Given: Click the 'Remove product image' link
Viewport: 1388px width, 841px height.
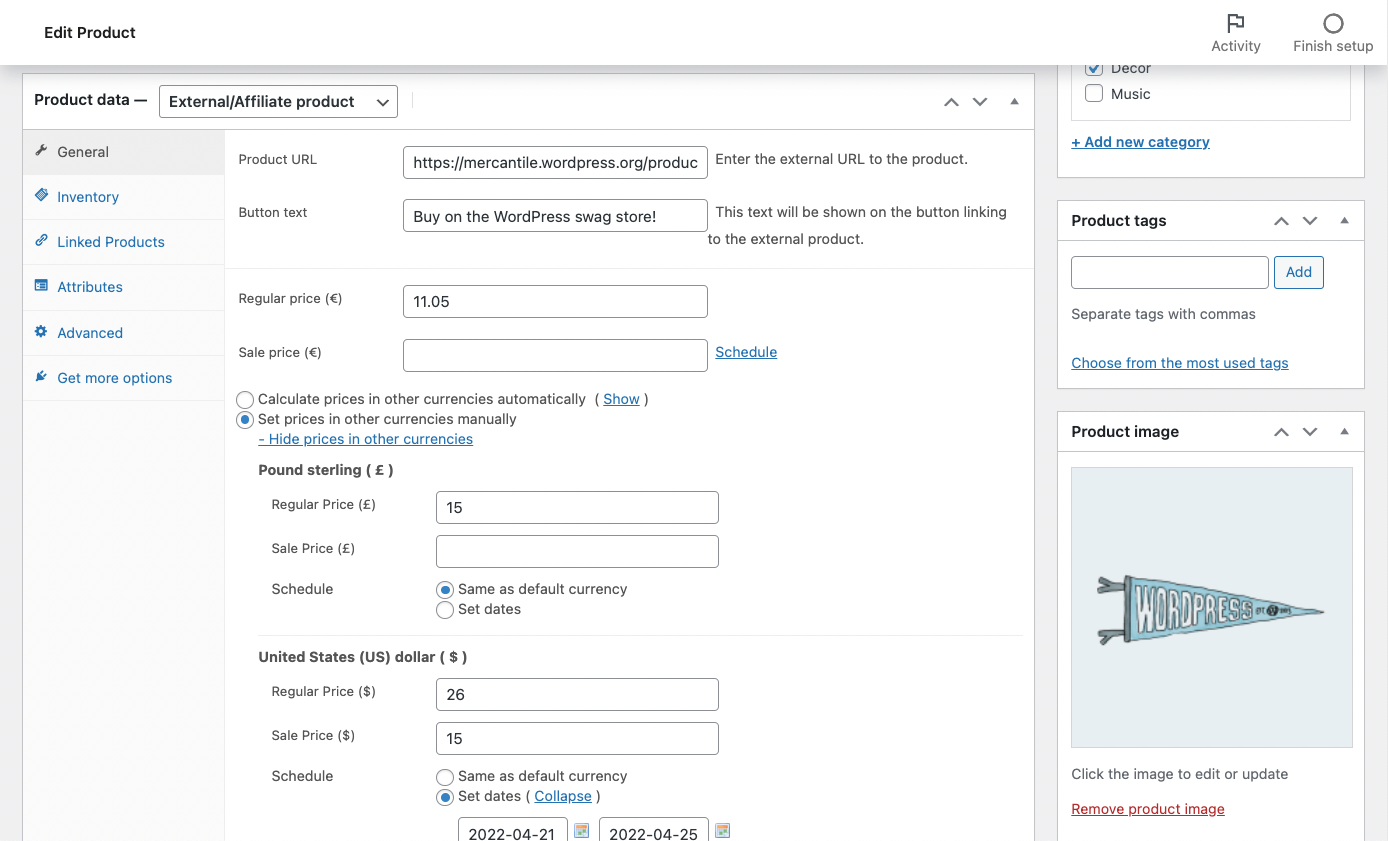Looking at the screenshot, I should (x=1147, y=809).
